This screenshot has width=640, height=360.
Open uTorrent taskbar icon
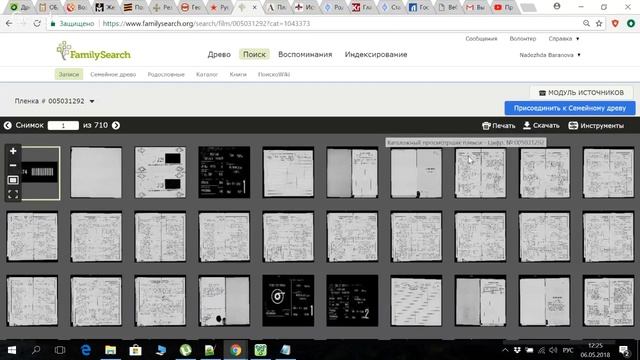[186, 350]
